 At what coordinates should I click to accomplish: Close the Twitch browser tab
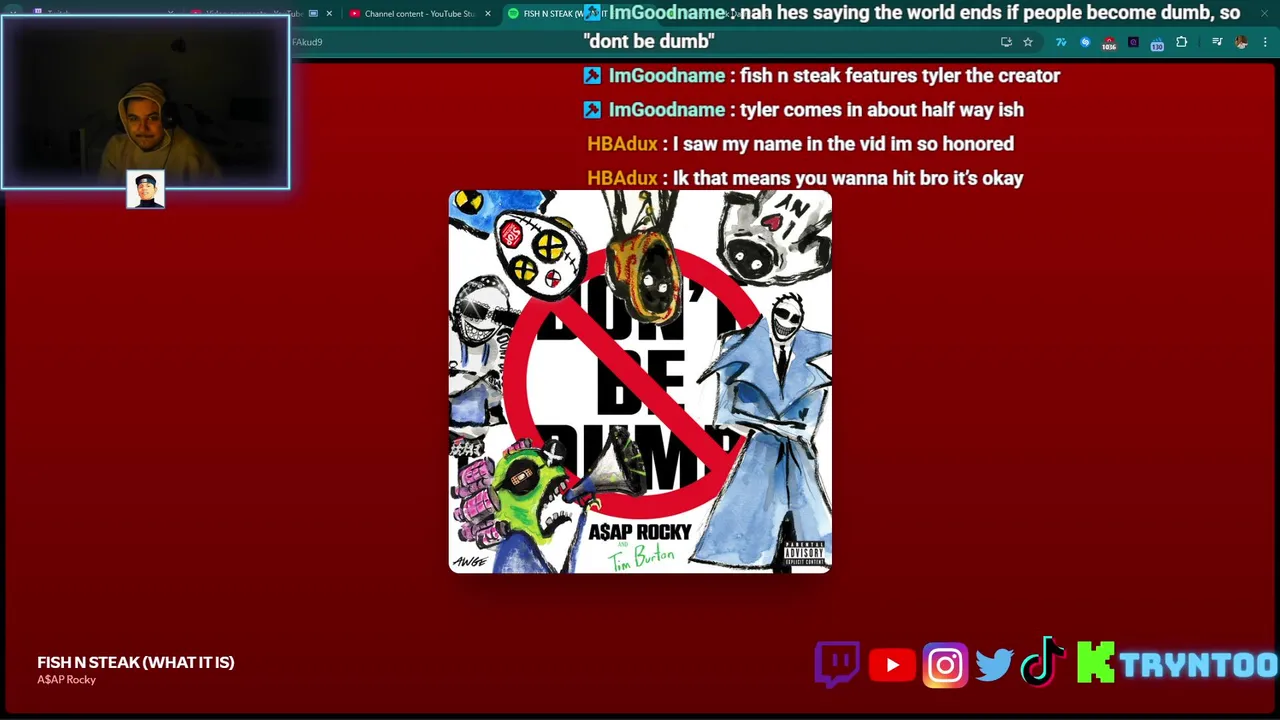171,14
